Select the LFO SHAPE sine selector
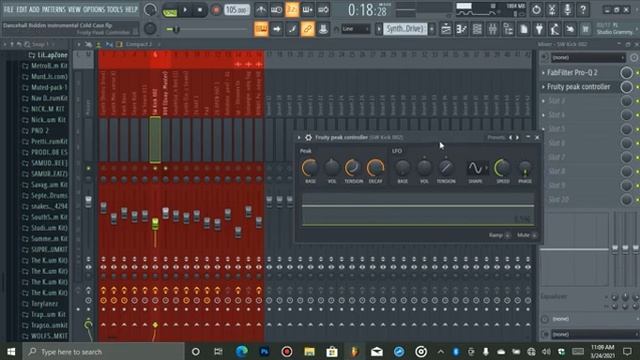Screen dimensions: 640x360 [476, 168]
